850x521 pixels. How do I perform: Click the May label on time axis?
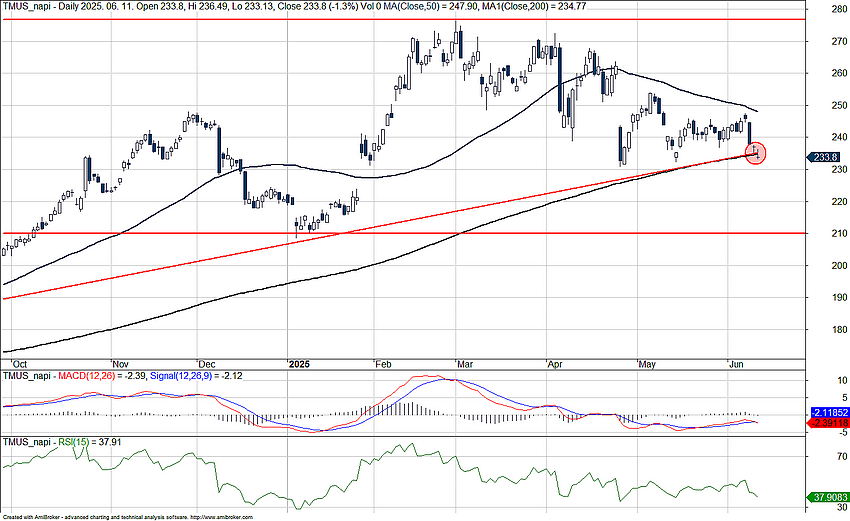coord(647,364)
